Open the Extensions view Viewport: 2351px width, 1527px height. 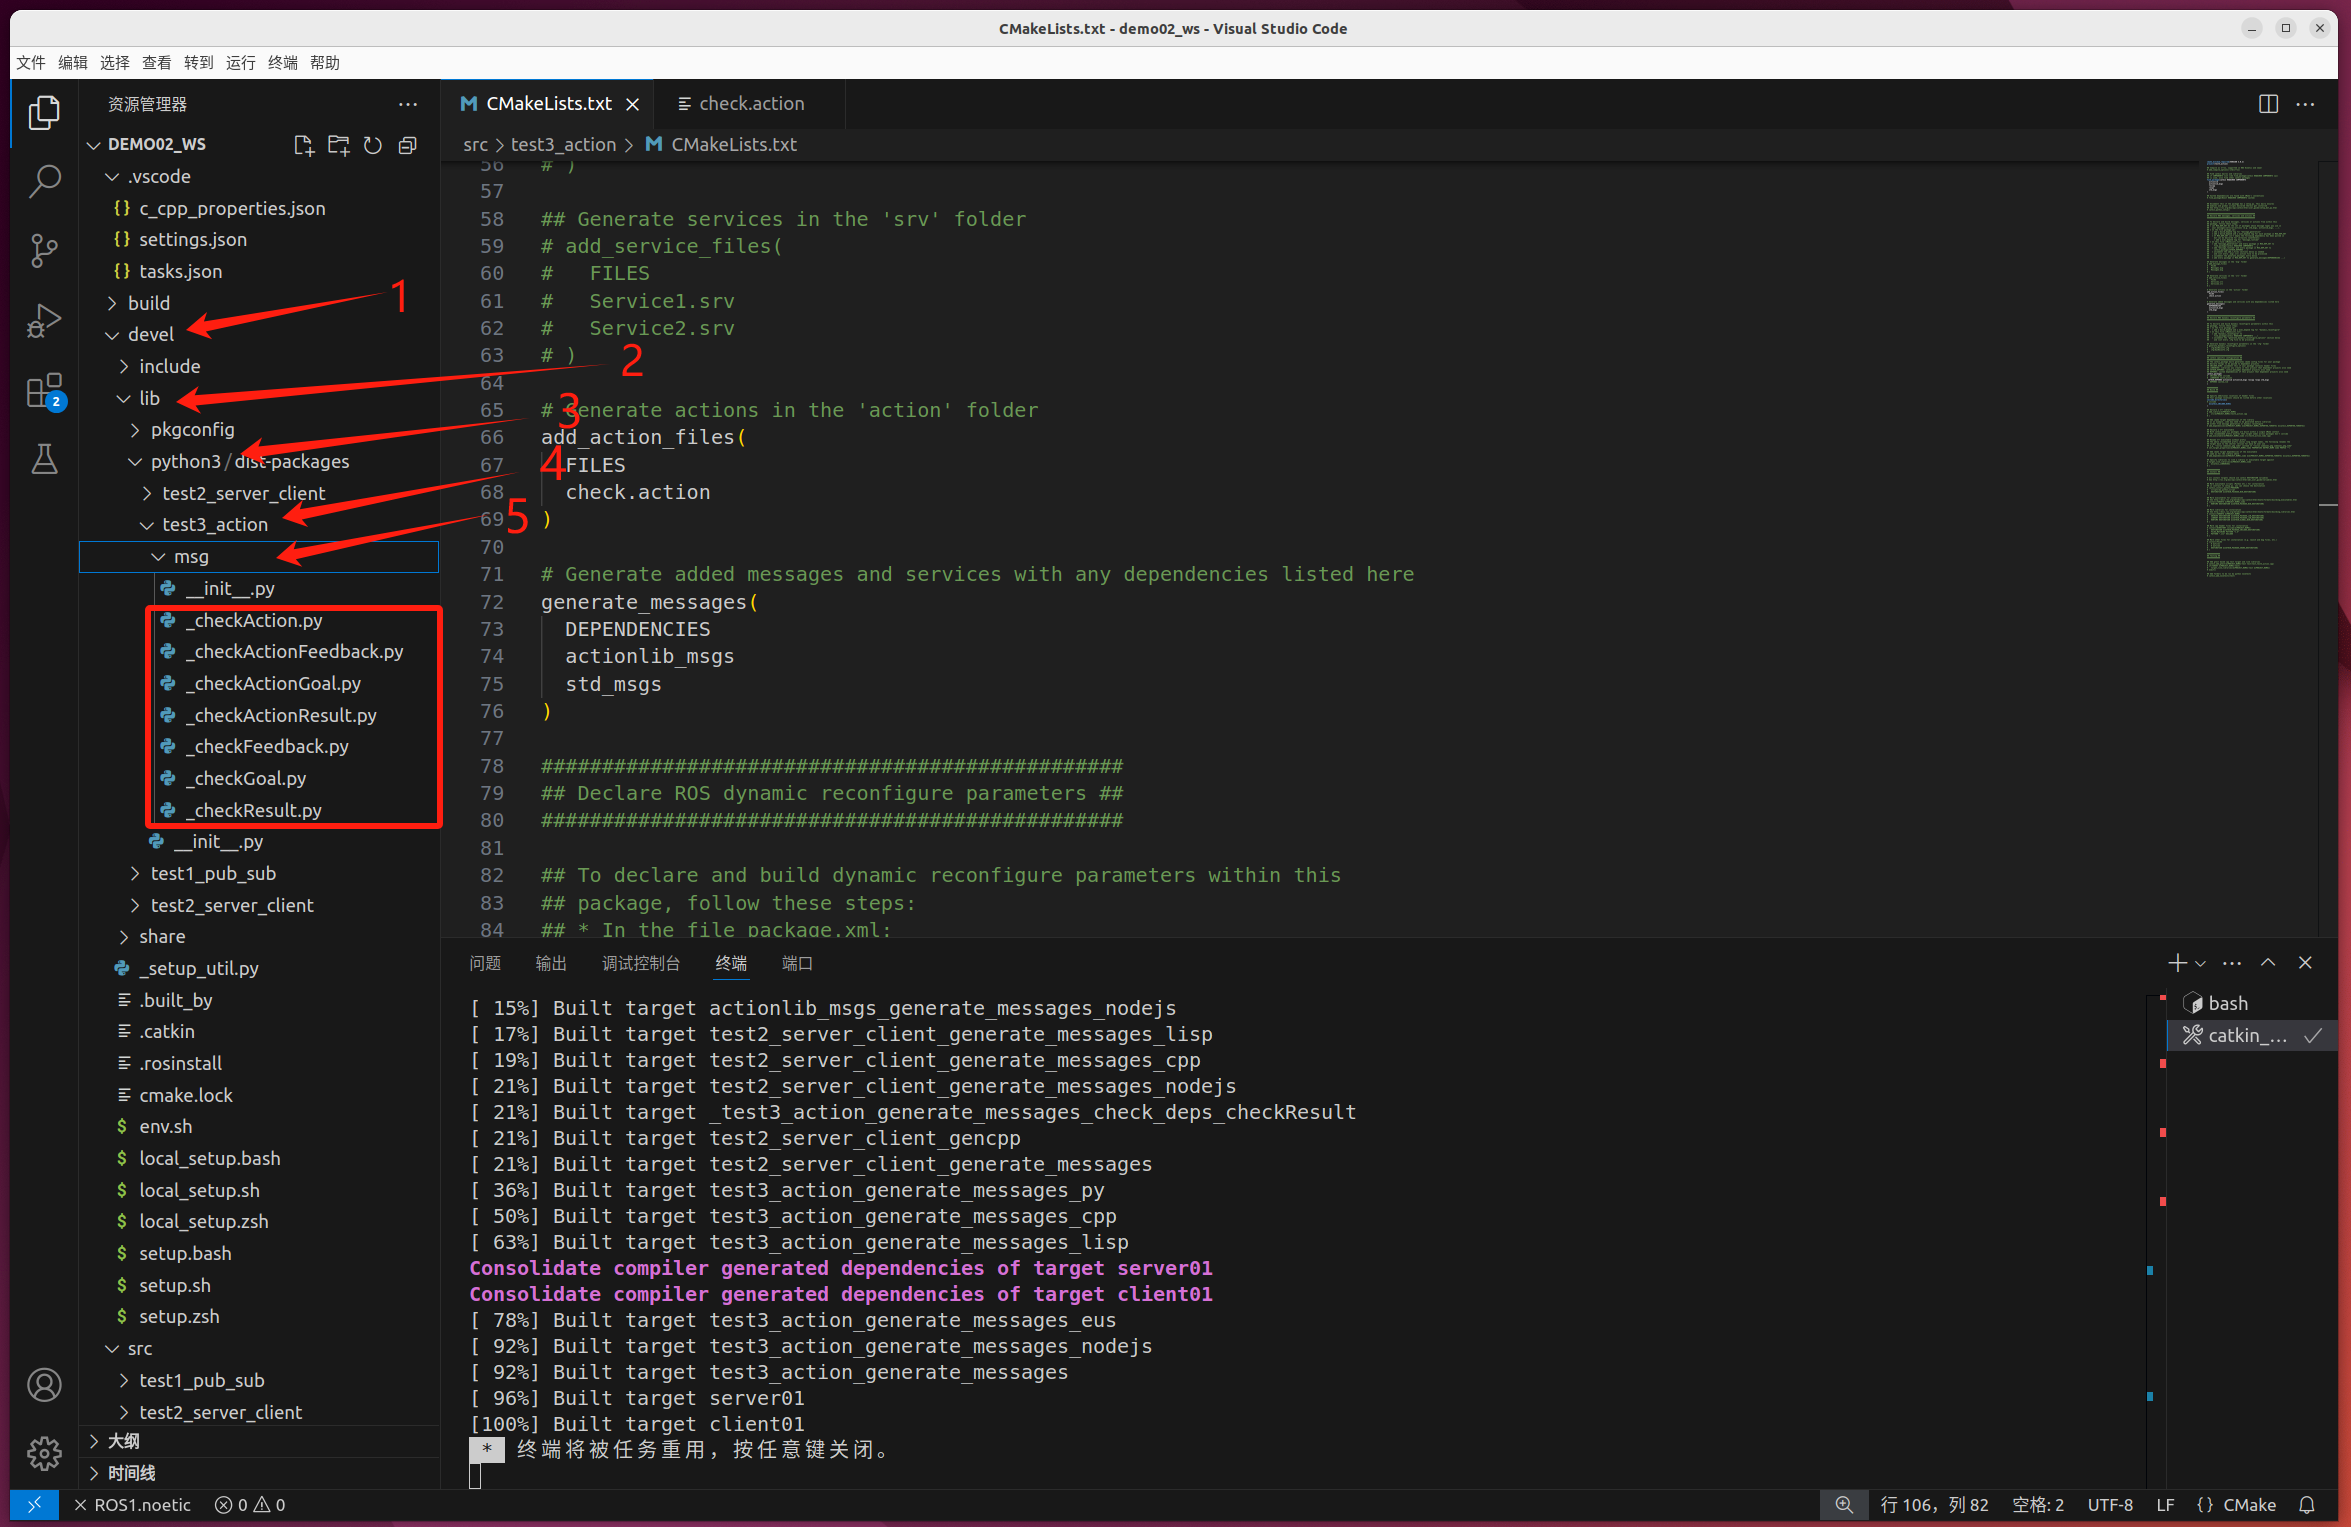(44, 391)
